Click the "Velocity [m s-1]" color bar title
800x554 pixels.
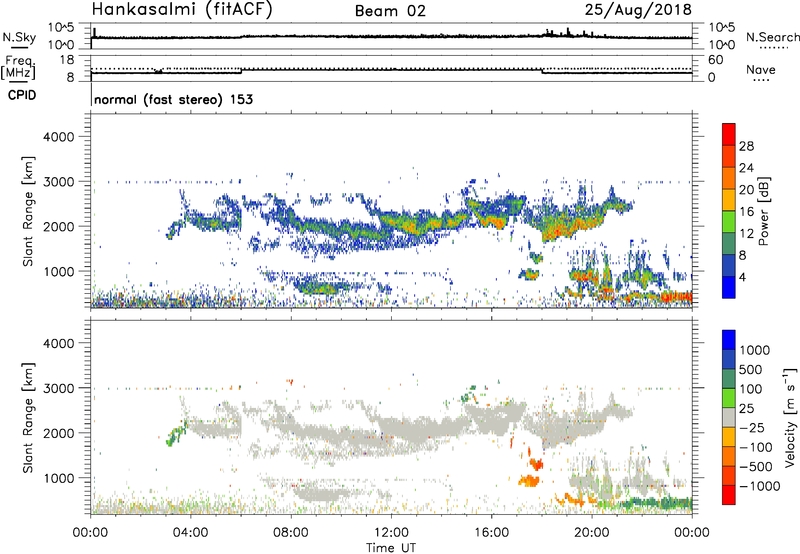tap(790, 417)
